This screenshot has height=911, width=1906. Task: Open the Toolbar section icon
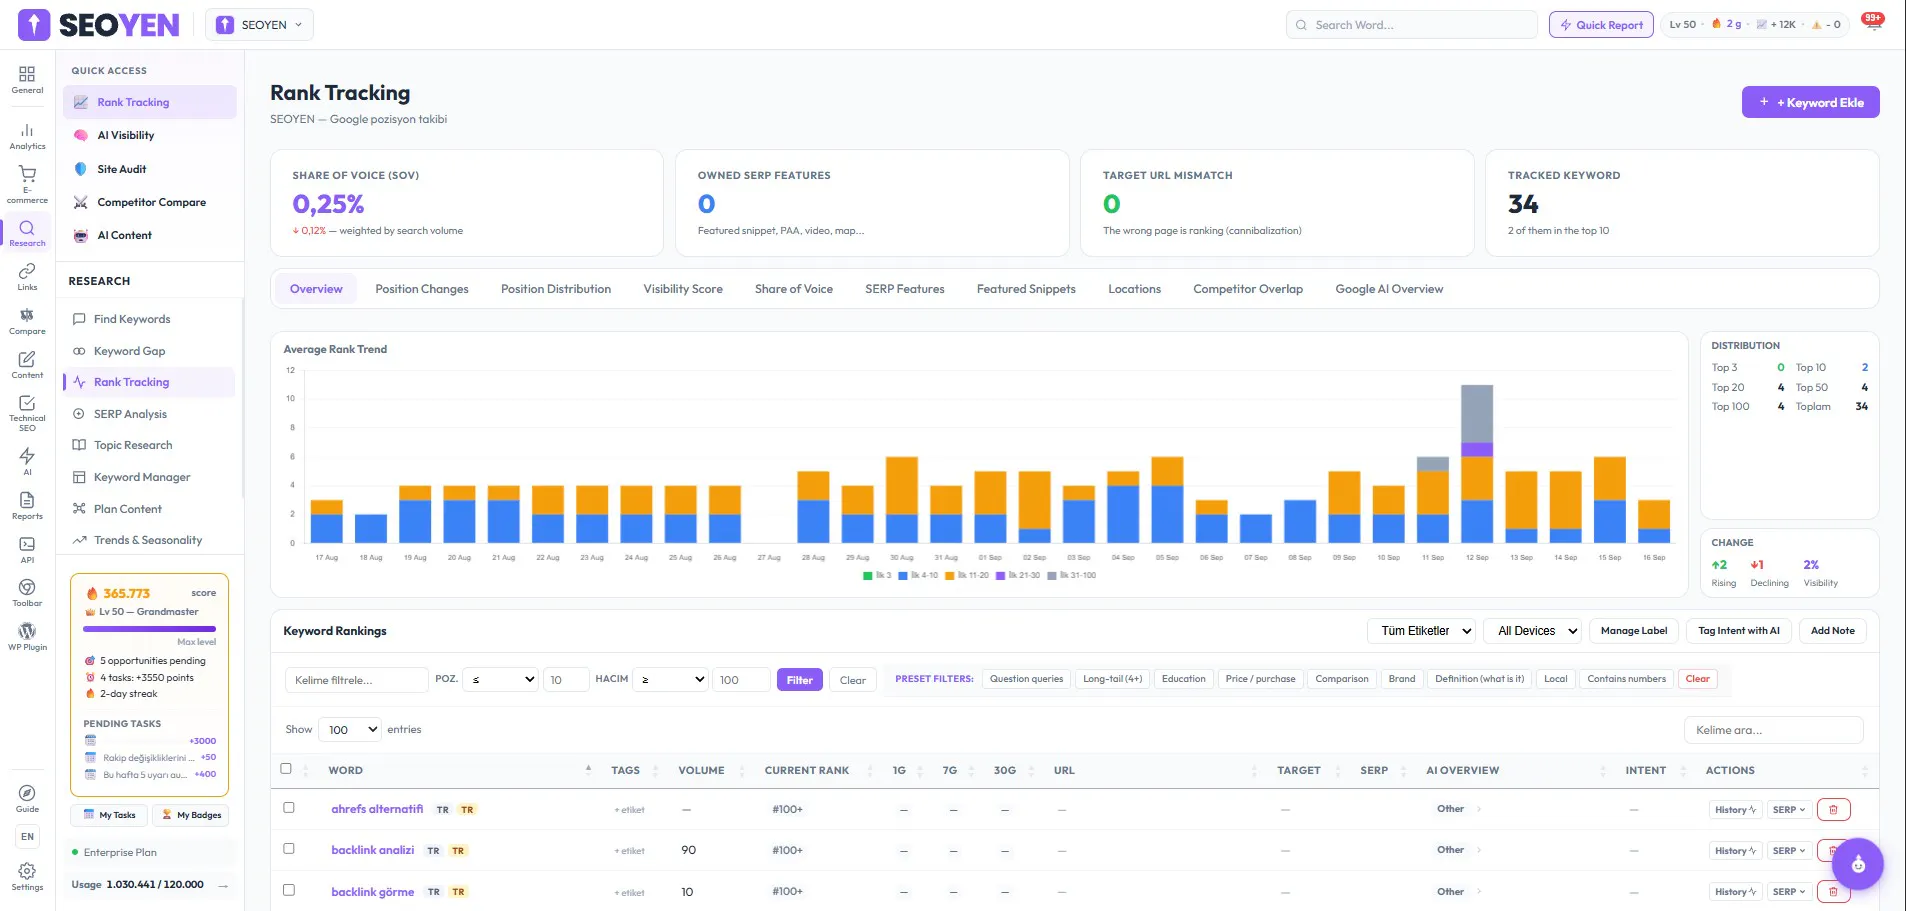[27, 592]
